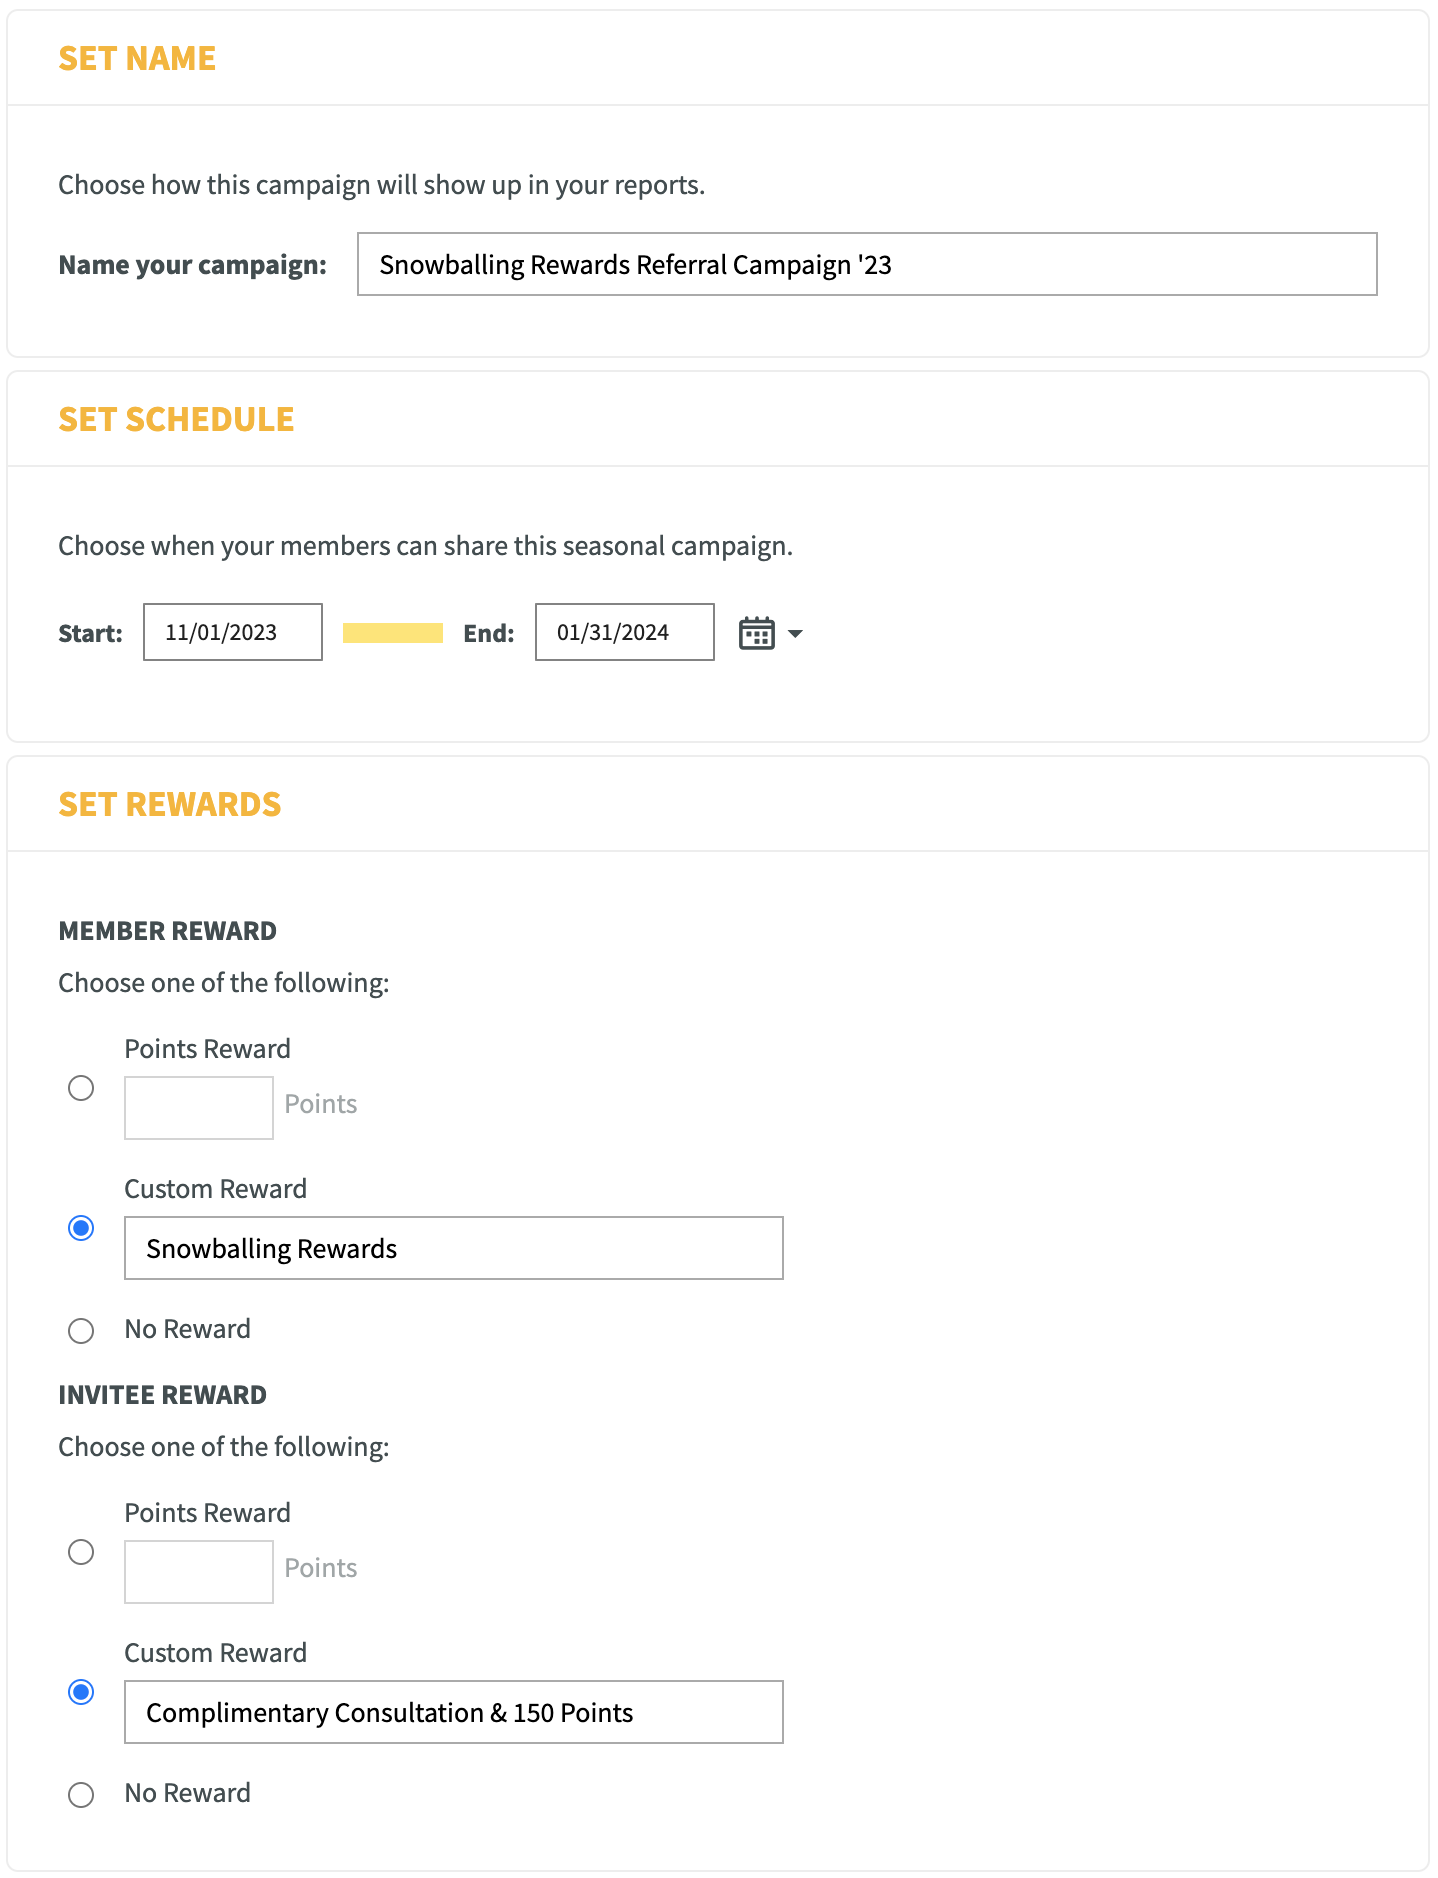Click the Snowballing Rewards custom reward field
Screen dimensions: 1438x1878
point(454,1248)
